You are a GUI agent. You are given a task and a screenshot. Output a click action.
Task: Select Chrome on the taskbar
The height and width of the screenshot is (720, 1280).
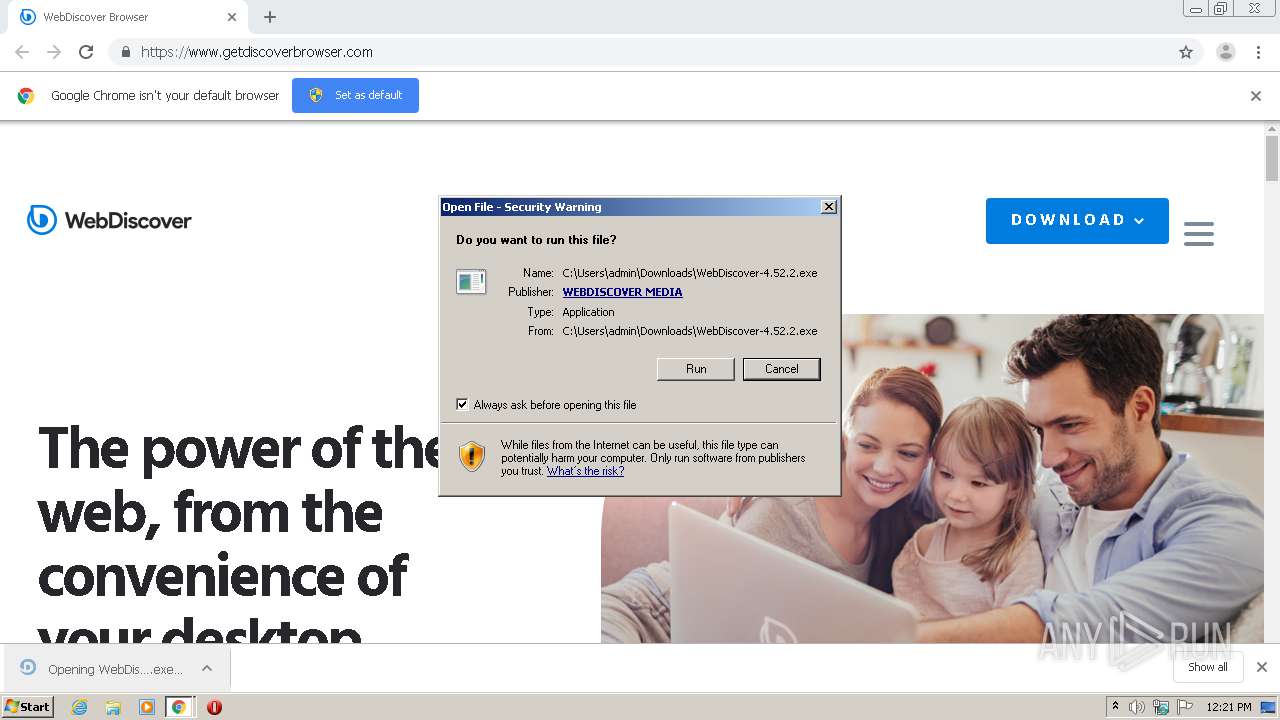[x=179, y=707]
